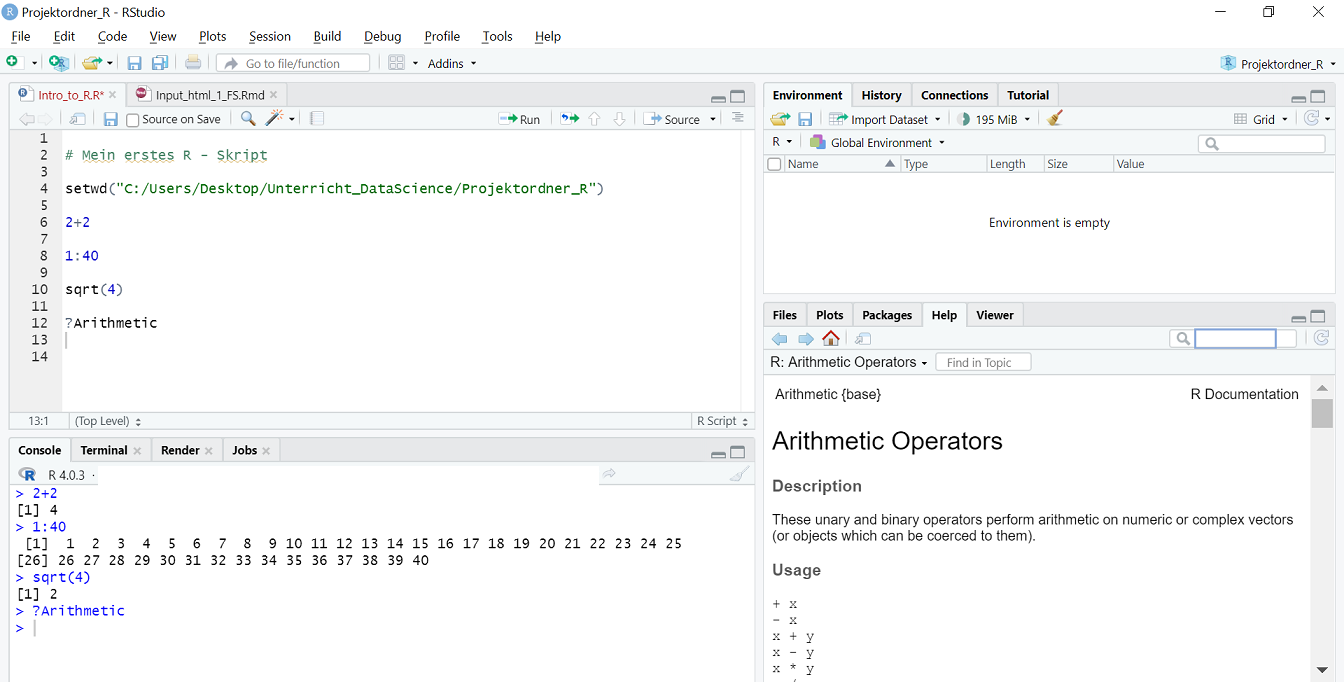This screenshot has width=1344, height=682.
Task: Clear the console with the broom icon
Action: (x=738, y=474)
